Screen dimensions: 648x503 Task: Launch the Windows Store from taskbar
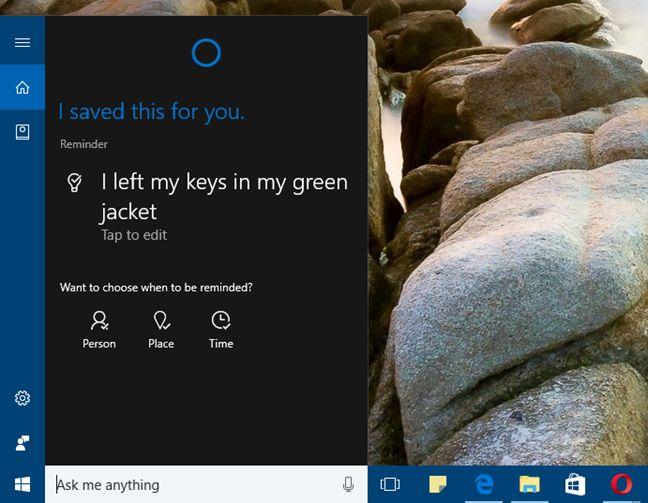[x=576, y=485]
